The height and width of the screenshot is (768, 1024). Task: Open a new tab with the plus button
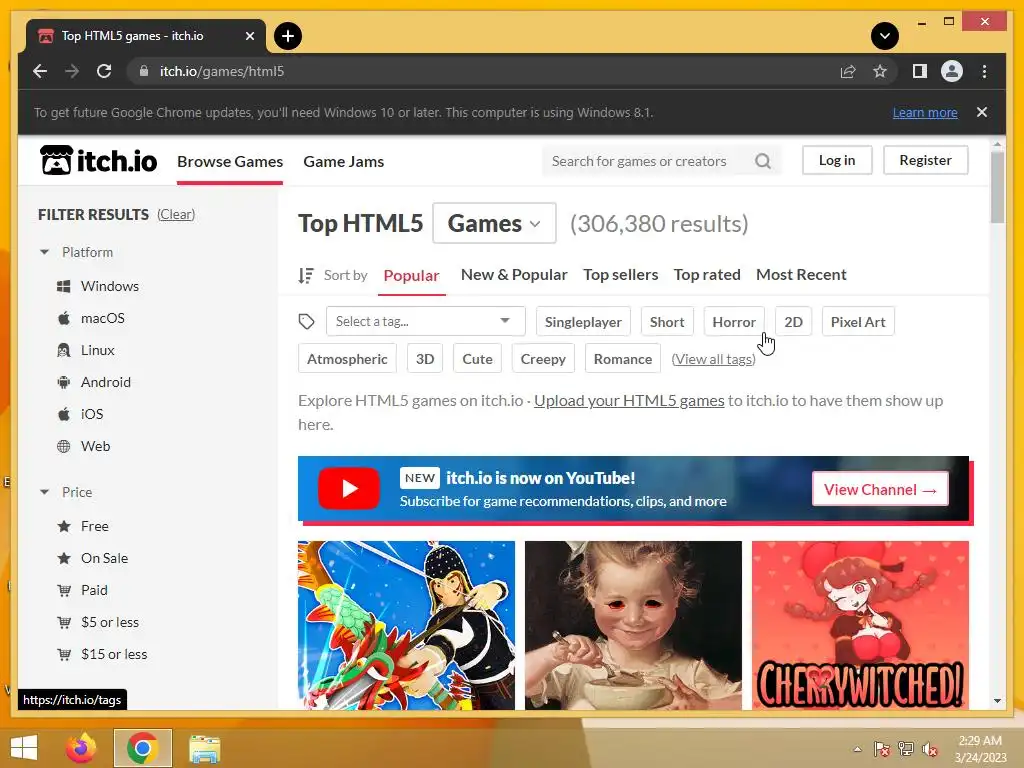pyautogui.click(x=288, y=36)
